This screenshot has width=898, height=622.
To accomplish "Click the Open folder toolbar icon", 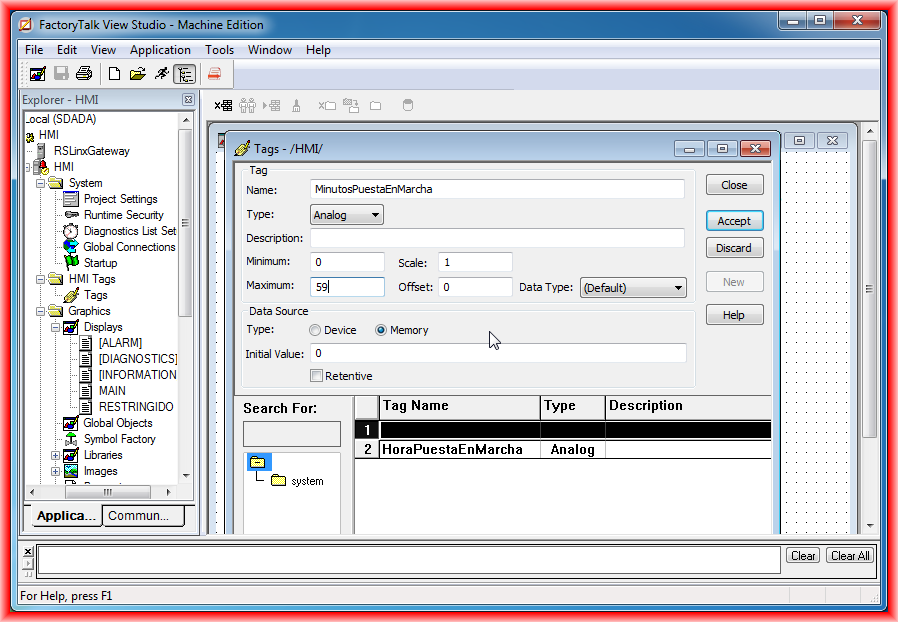I will click(x=138, y=74).
